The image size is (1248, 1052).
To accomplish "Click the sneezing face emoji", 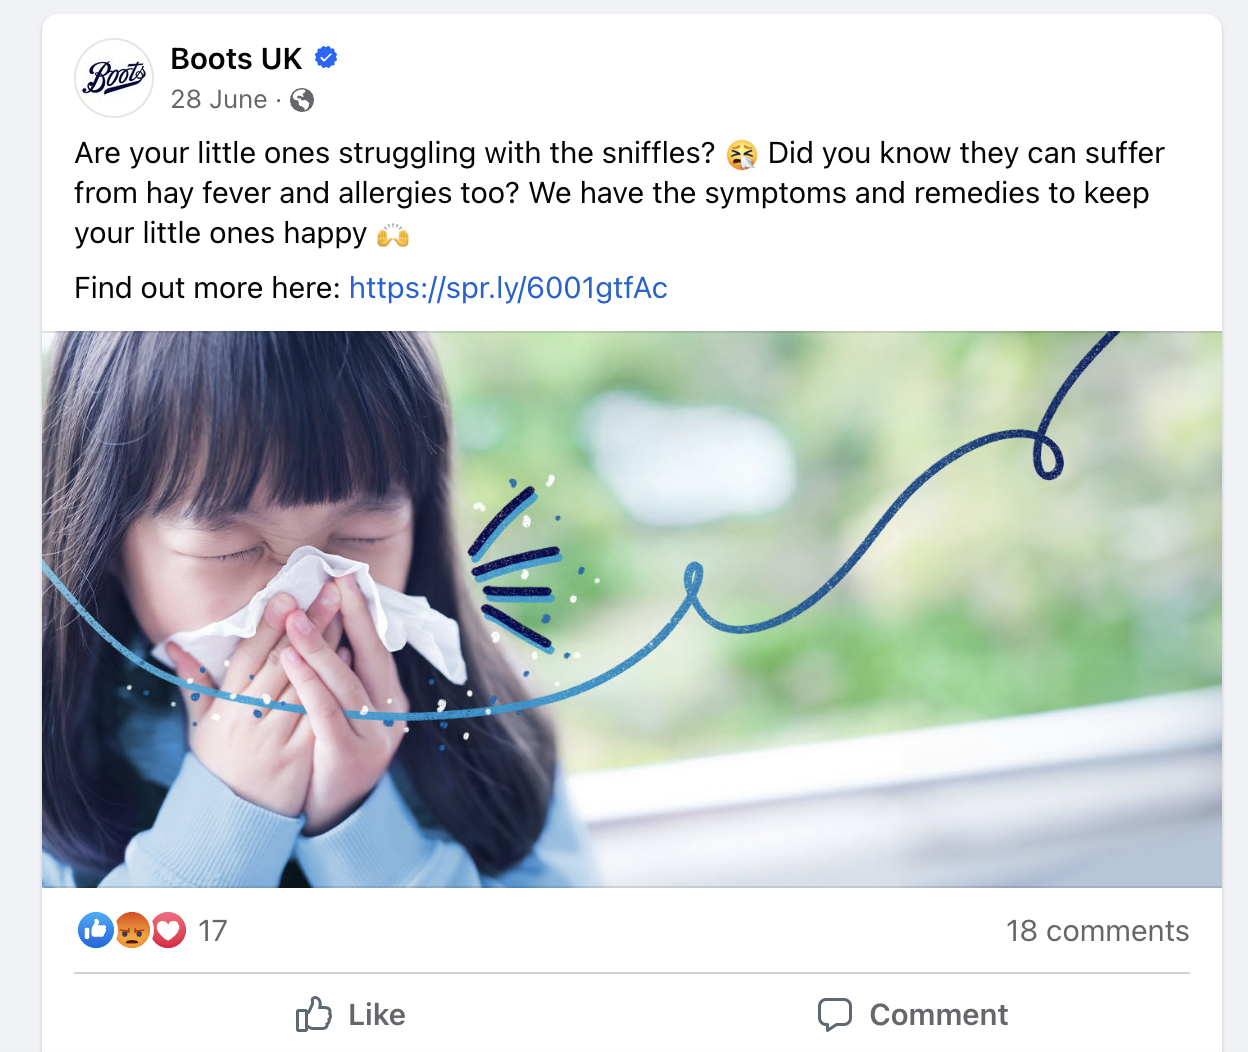I will tap(742, 154).
